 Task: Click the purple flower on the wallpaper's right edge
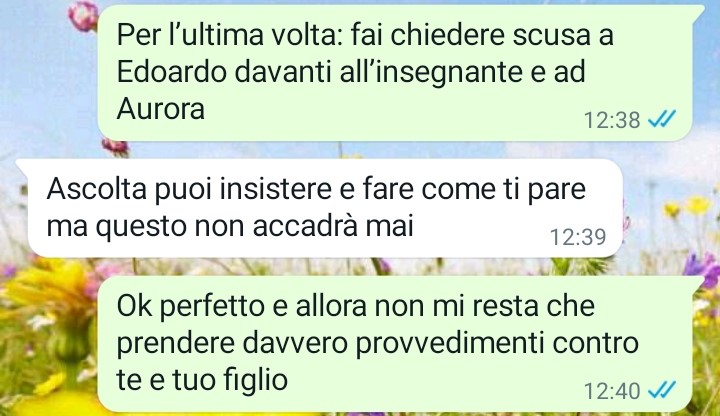(x=703, y=270)
